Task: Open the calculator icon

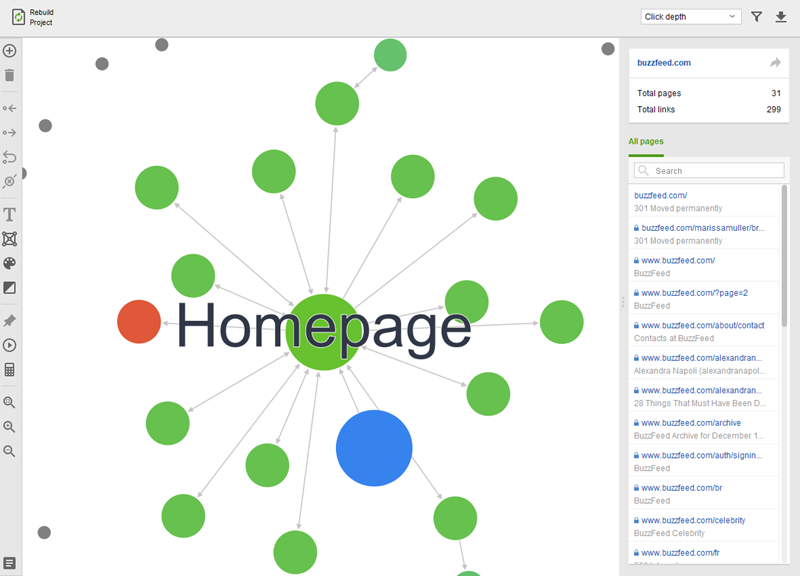Action: pyautogui.click(x=10, y=369)
